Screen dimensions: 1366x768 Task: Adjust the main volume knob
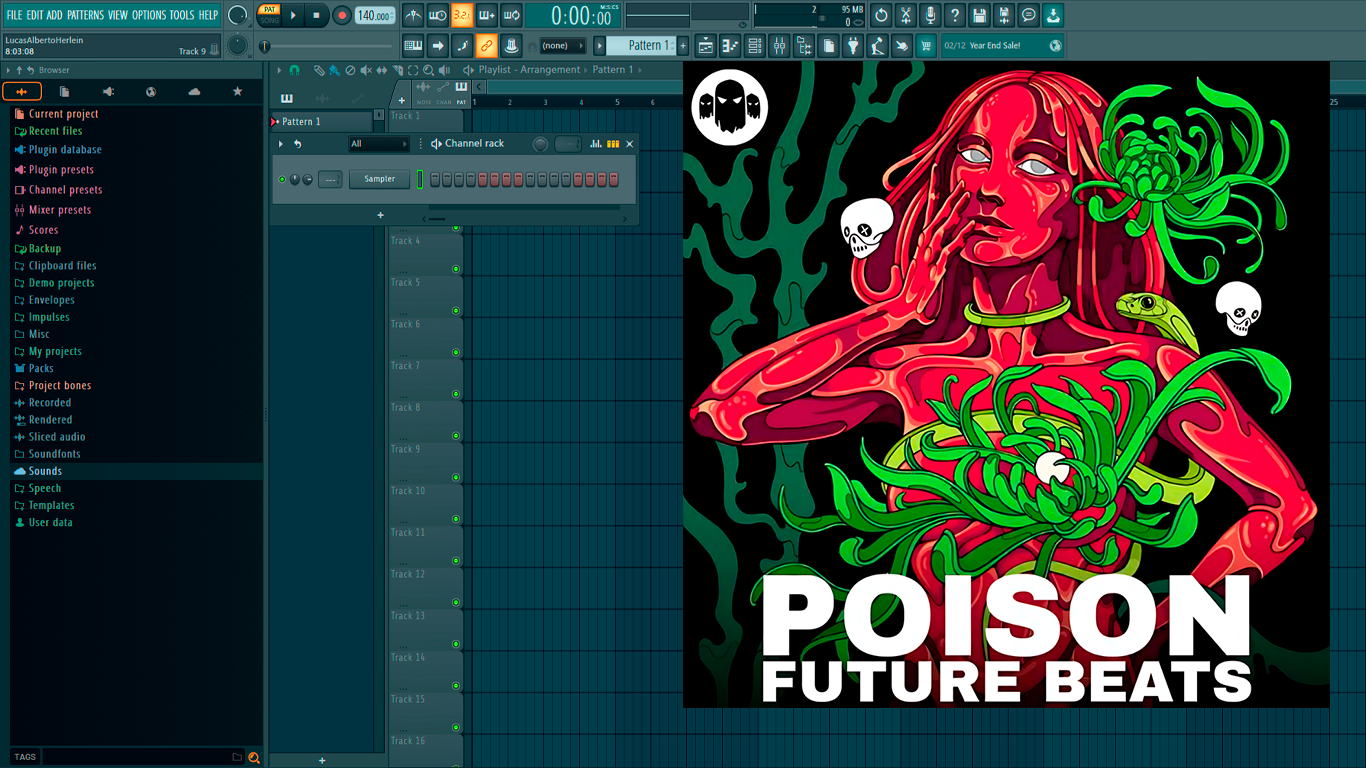pyautogui.click(x=238, y=15)
